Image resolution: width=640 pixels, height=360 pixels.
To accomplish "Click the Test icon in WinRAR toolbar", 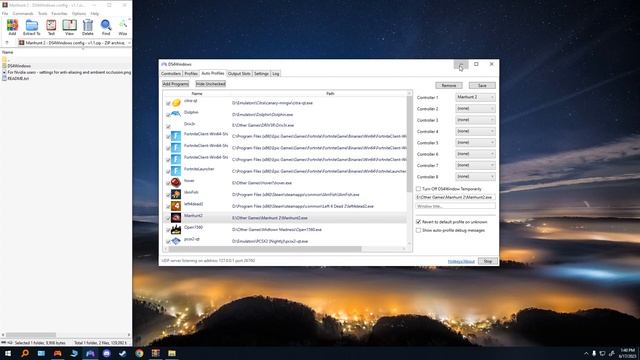I will pyautogui.click(x=51, y=27).
